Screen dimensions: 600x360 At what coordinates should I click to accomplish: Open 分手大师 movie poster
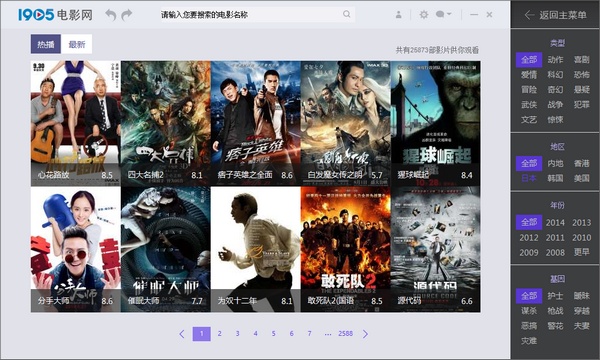pyautogui.click(x=76, y=249)
